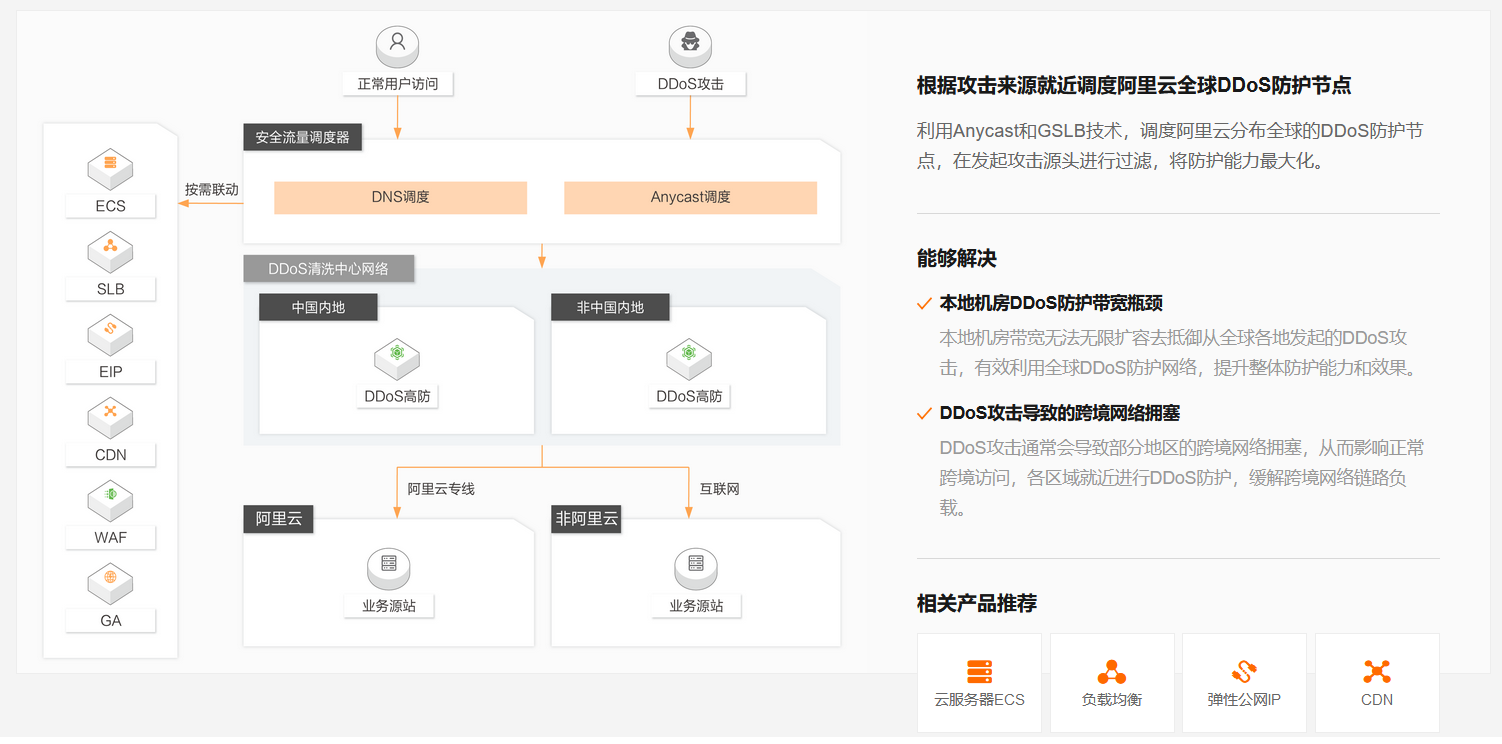Viewport: 1502px width, 744px height.
Task: Click the 正常用户访问 label
Action: [397, 83]
